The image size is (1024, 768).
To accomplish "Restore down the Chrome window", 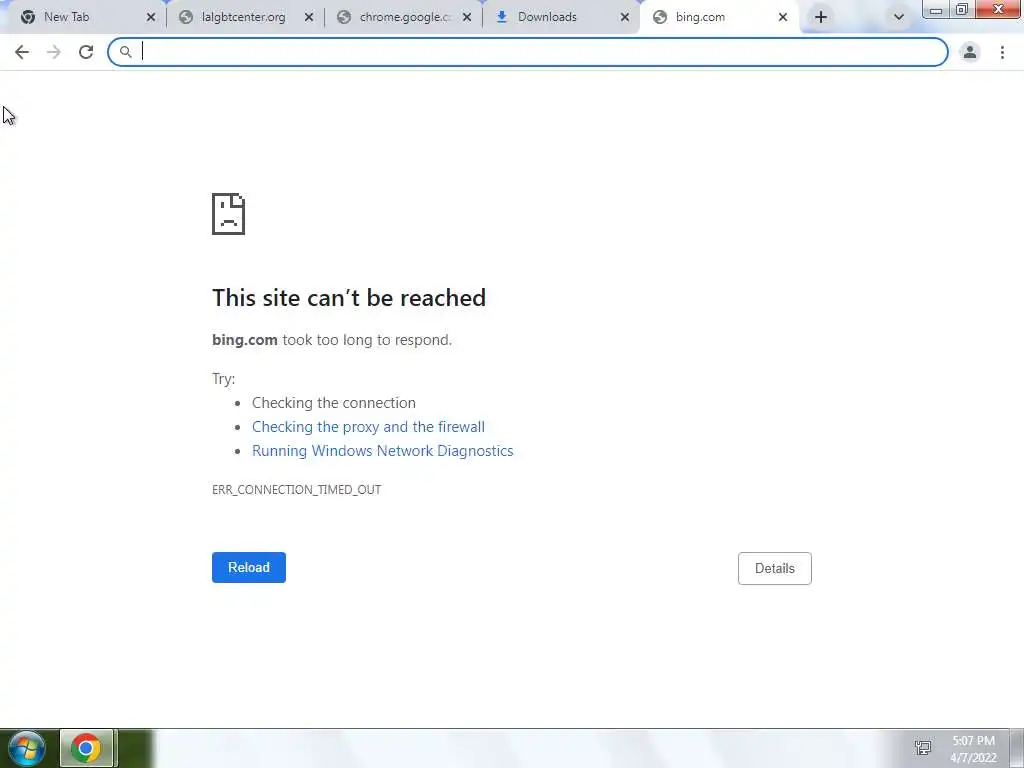I will [x=961, y=9].
